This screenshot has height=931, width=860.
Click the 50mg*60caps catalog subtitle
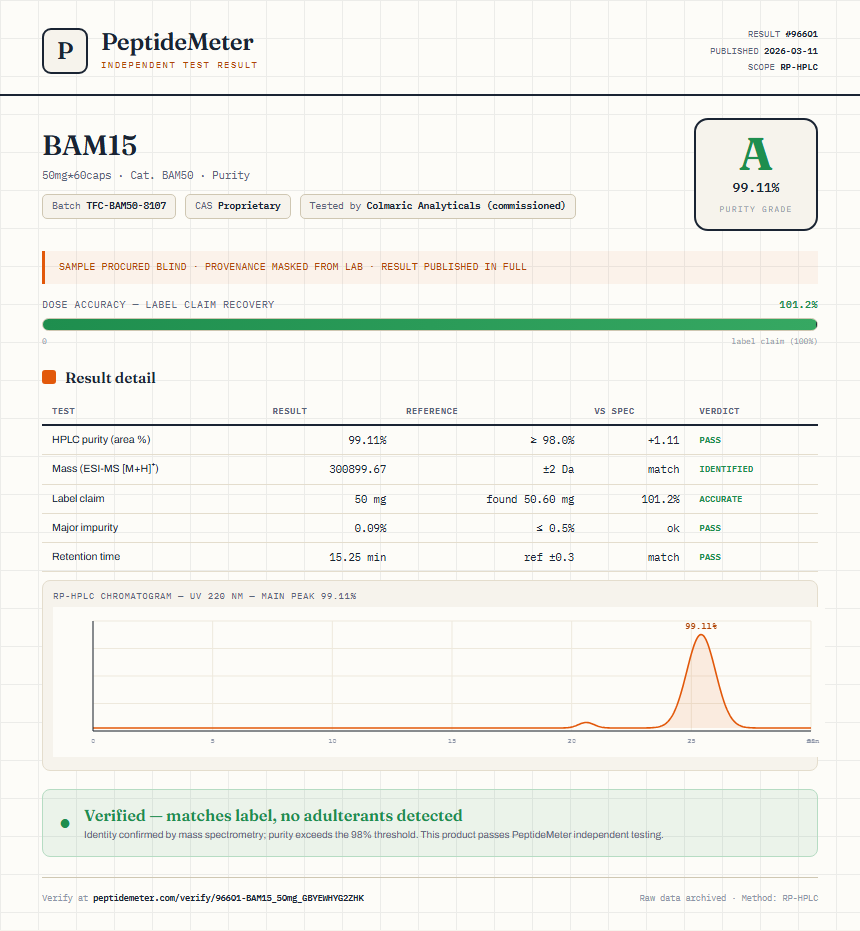[x=146, y=175]
